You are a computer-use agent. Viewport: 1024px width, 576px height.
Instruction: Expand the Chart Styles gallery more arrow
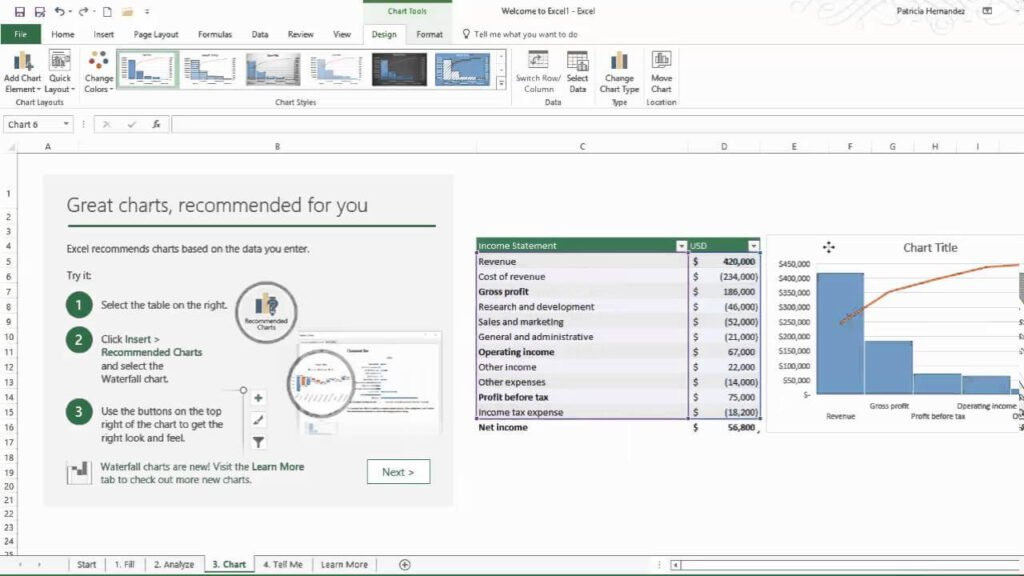coord(501,83)
